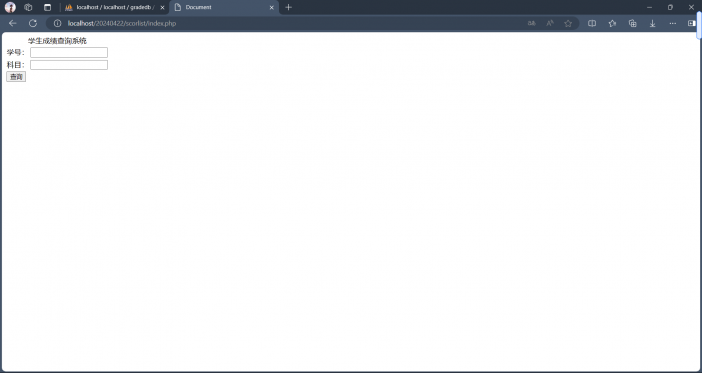Viewport: 702px width, 373px height.
Task: Switch to the localhost gradedb tab
Action: pyautogui.click(x=115, y=7)
